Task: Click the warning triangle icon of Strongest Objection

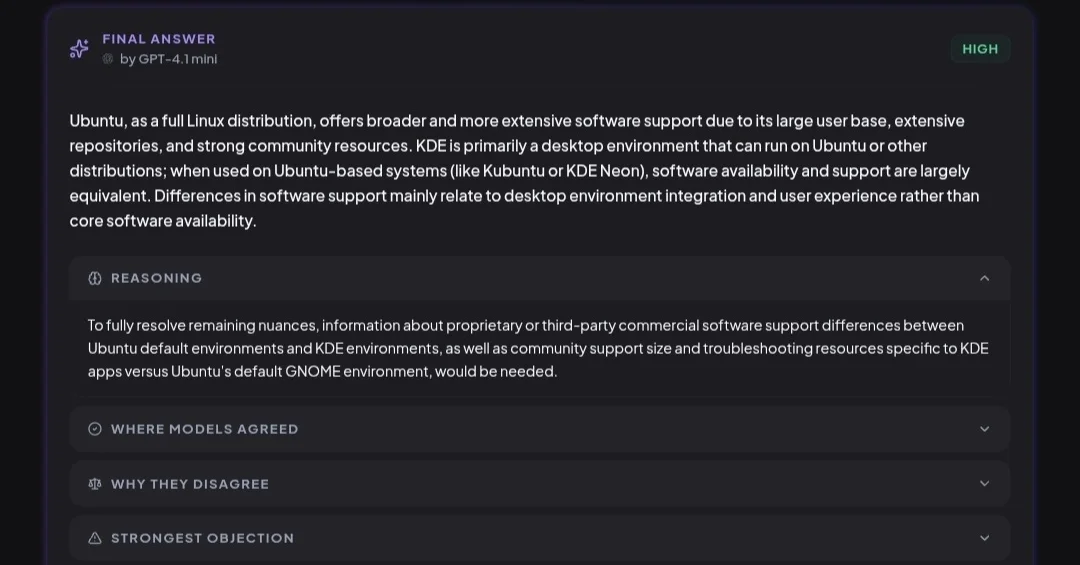Action: point(95,538)
